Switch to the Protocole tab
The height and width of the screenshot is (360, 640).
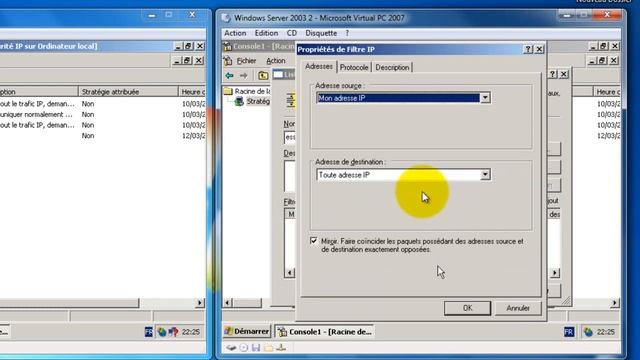point(354,68)
